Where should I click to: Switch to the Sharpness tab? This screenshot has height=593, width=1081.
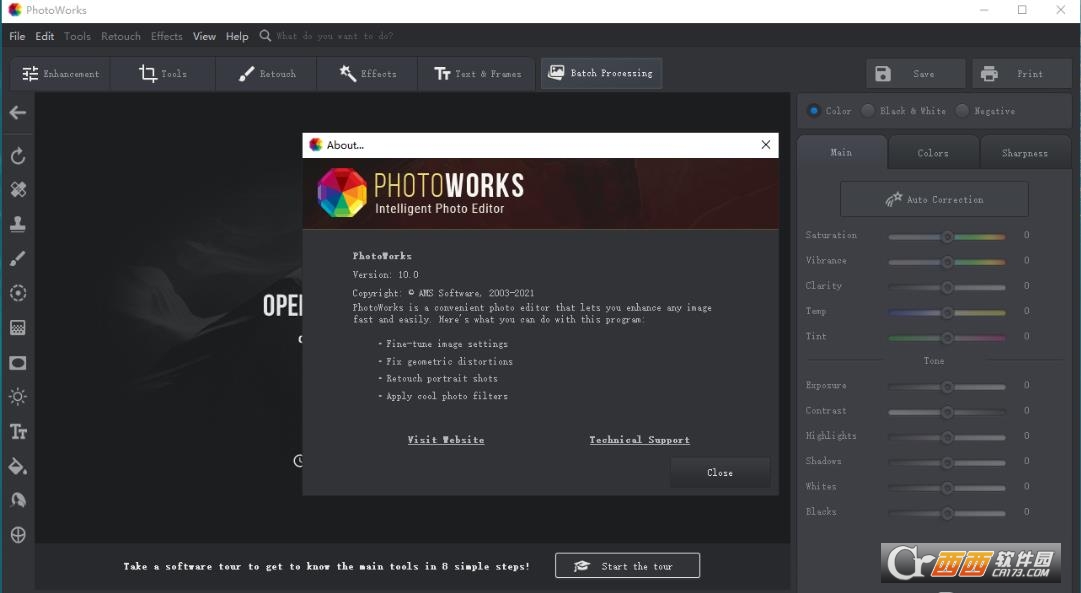coord(1025,153)
